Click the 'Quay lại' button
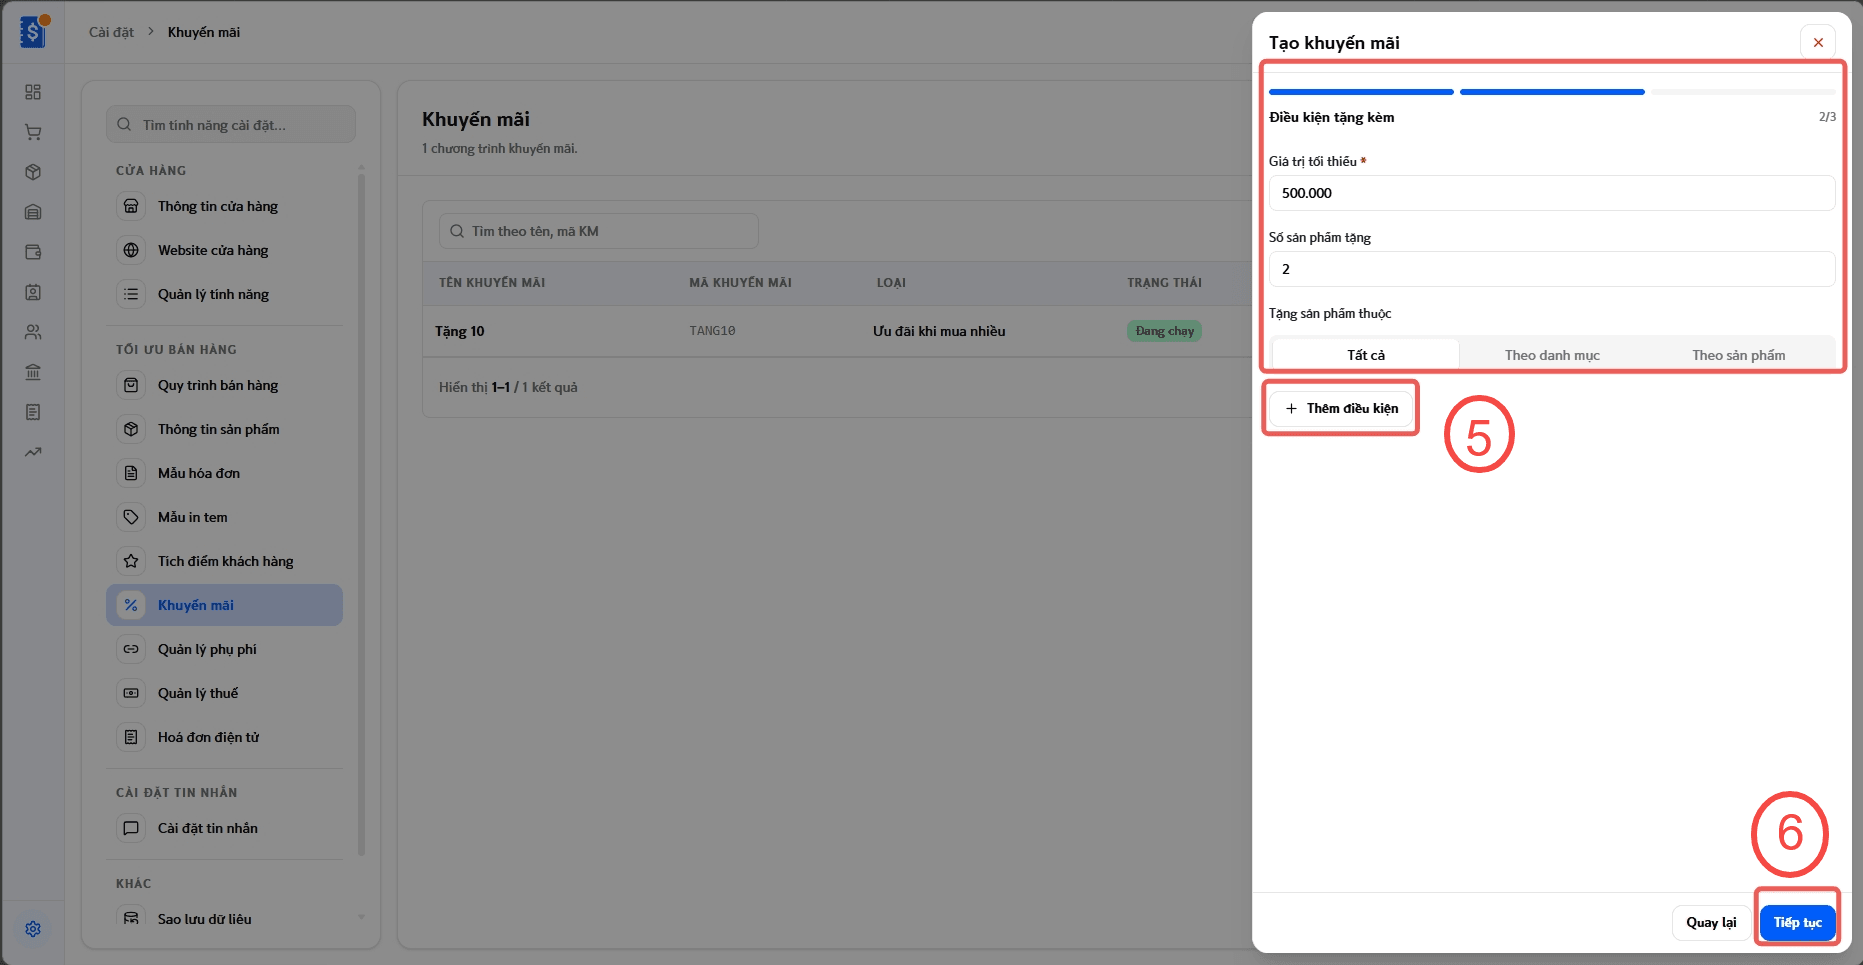This screenshot has height=965, width=1863. tap(1711, 922)
